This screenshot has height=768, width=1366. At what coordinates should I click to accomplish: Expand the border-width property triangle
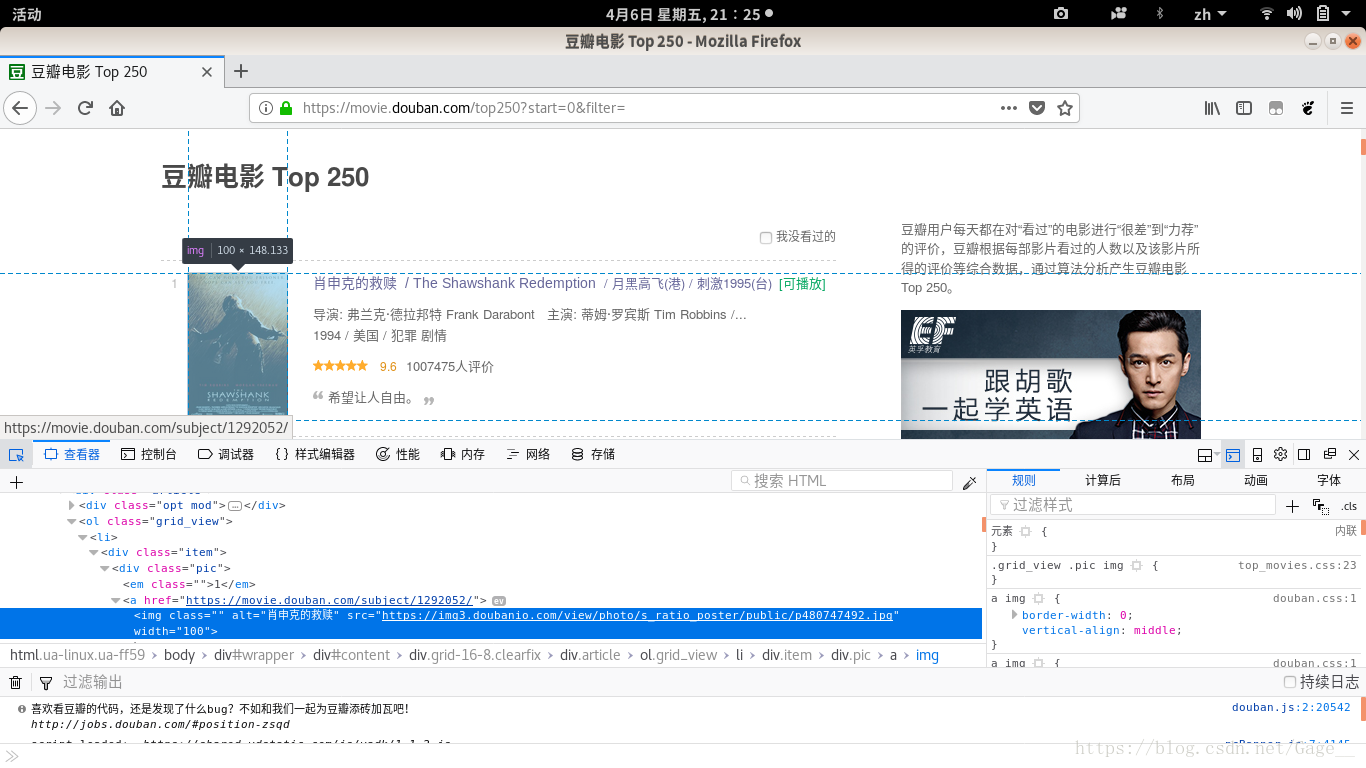click(x=1015, y=615)
